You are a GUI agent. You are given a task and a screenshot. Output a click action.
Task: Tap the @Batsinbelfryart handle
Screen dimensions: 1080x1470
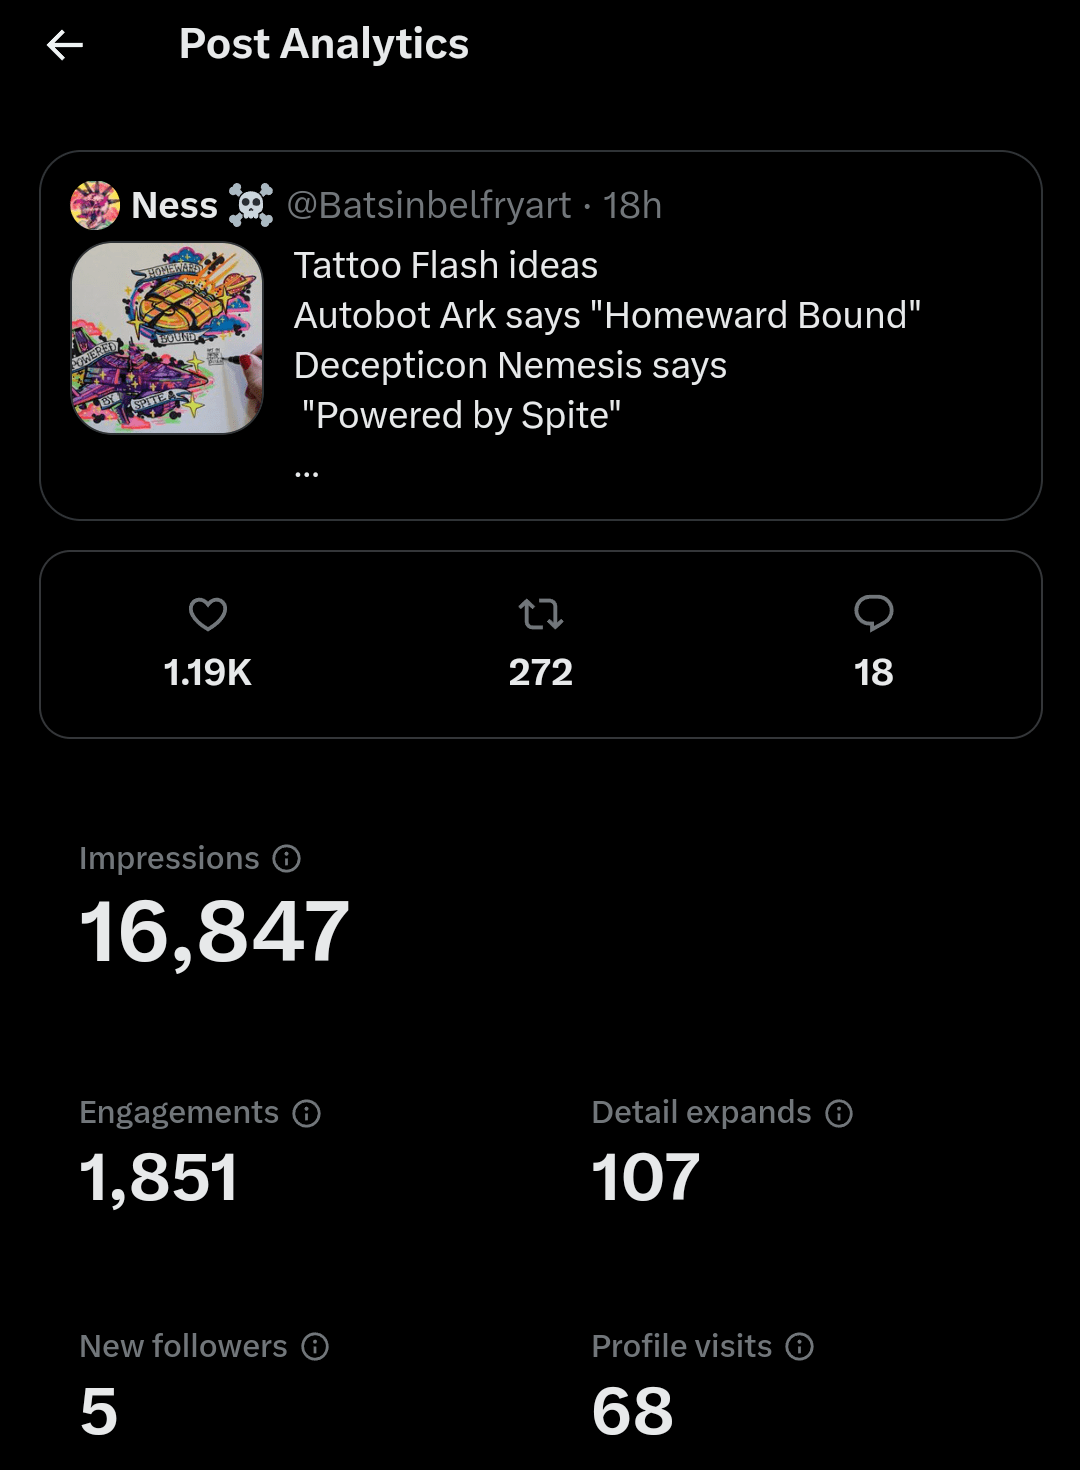(x=429, y=206)
